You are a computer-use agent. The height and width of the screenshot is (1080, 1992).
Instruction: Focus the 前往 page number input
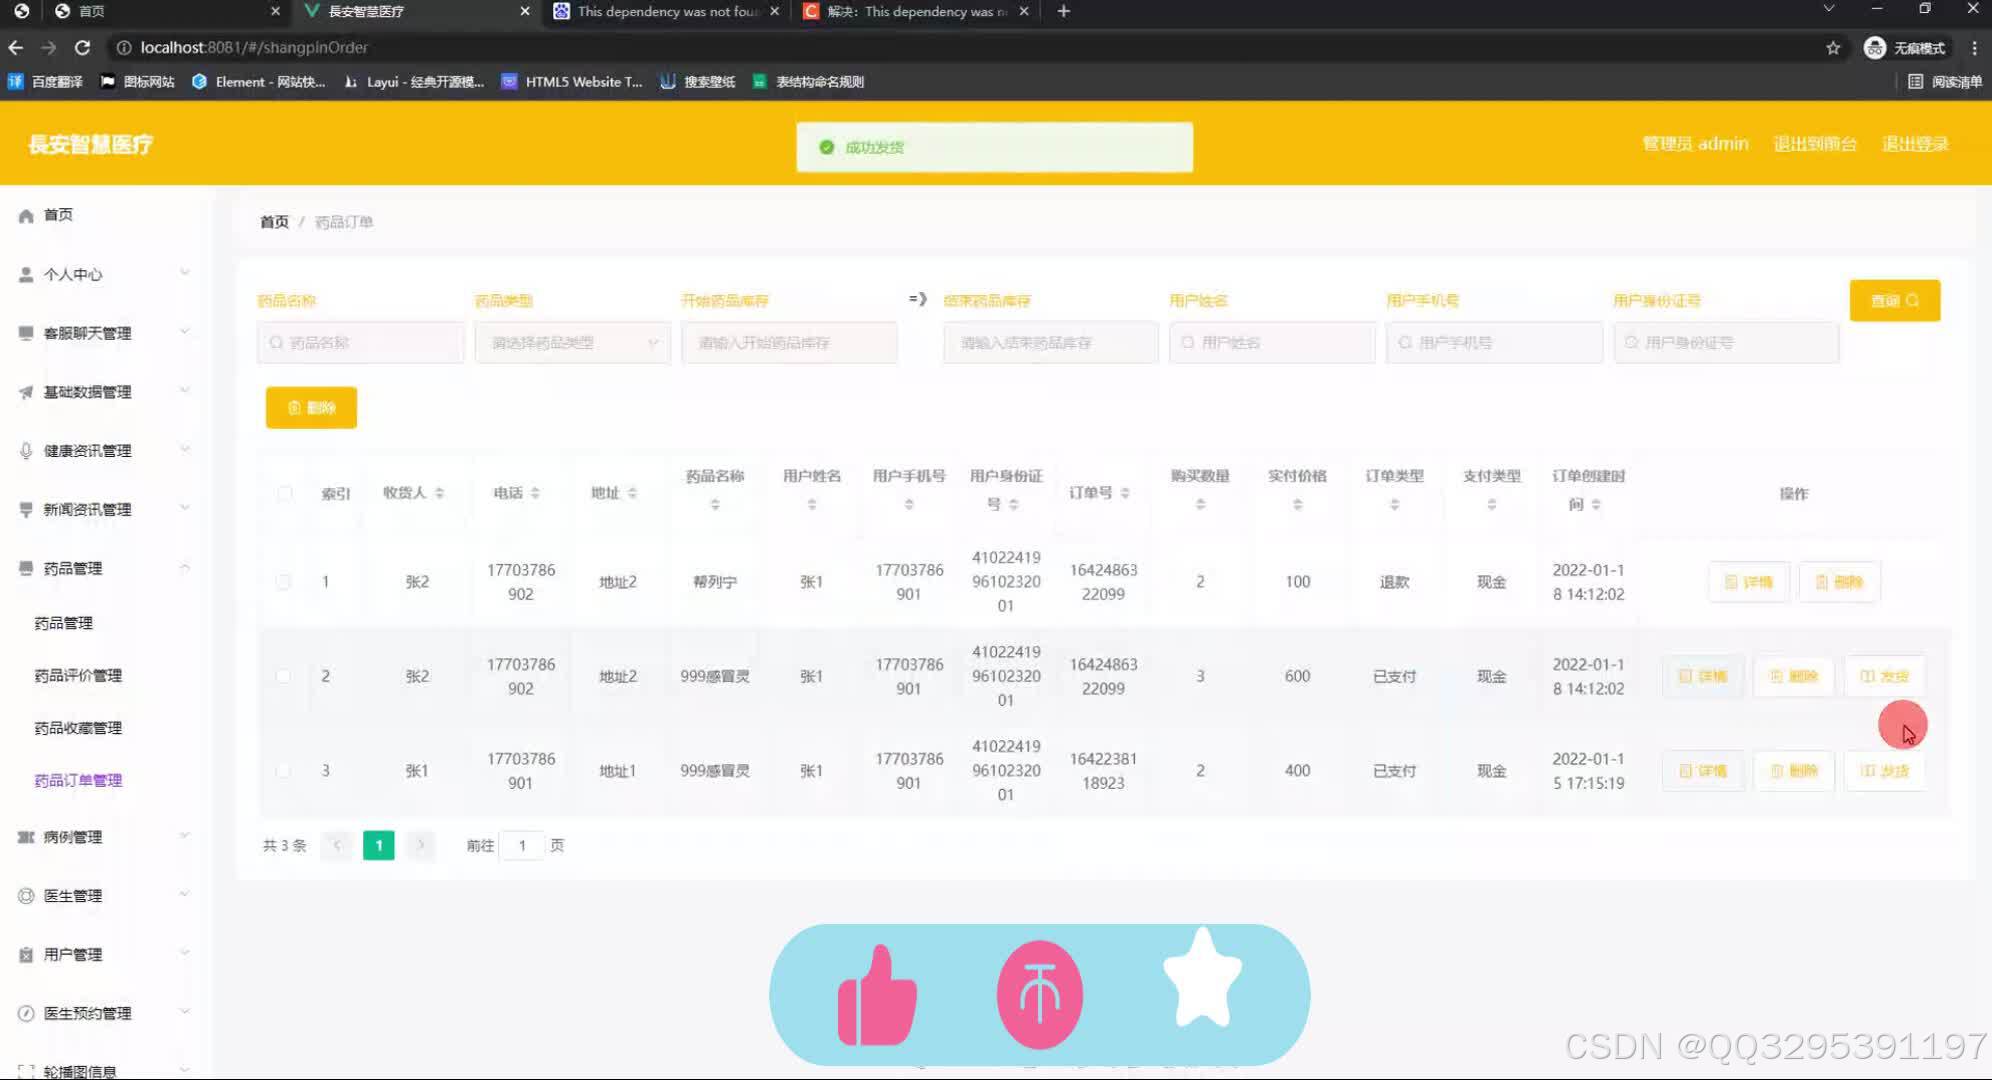coord(522,846)
